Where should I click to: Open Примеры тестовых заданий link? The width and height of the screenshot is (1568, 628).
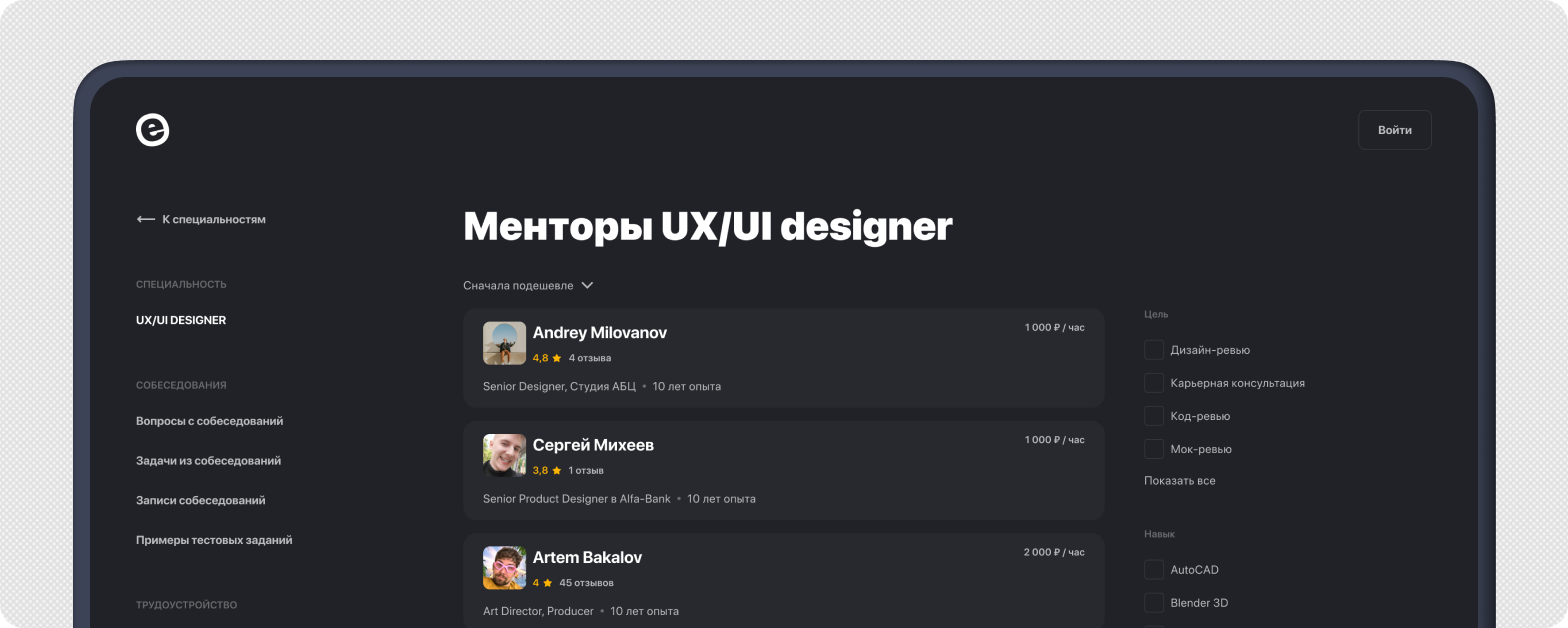pos(214,540)
